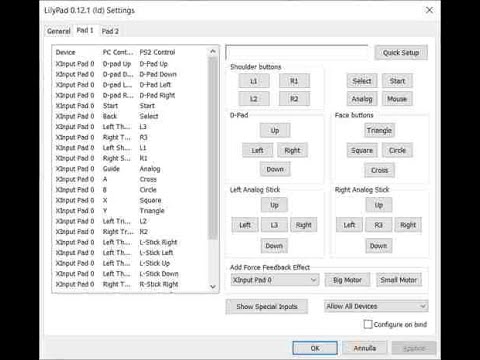Screen dimensions: 480x360
Task: Click the Select button binding
Action: pos(362,81)
